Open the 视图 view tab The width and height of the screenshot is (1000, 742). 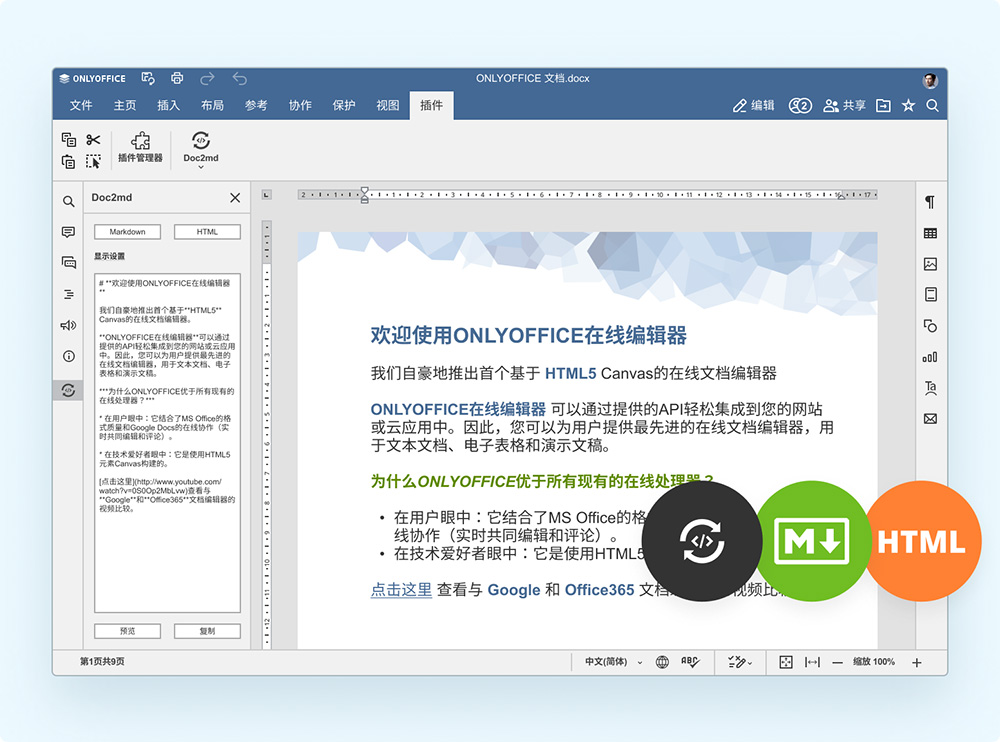point(387,105)
